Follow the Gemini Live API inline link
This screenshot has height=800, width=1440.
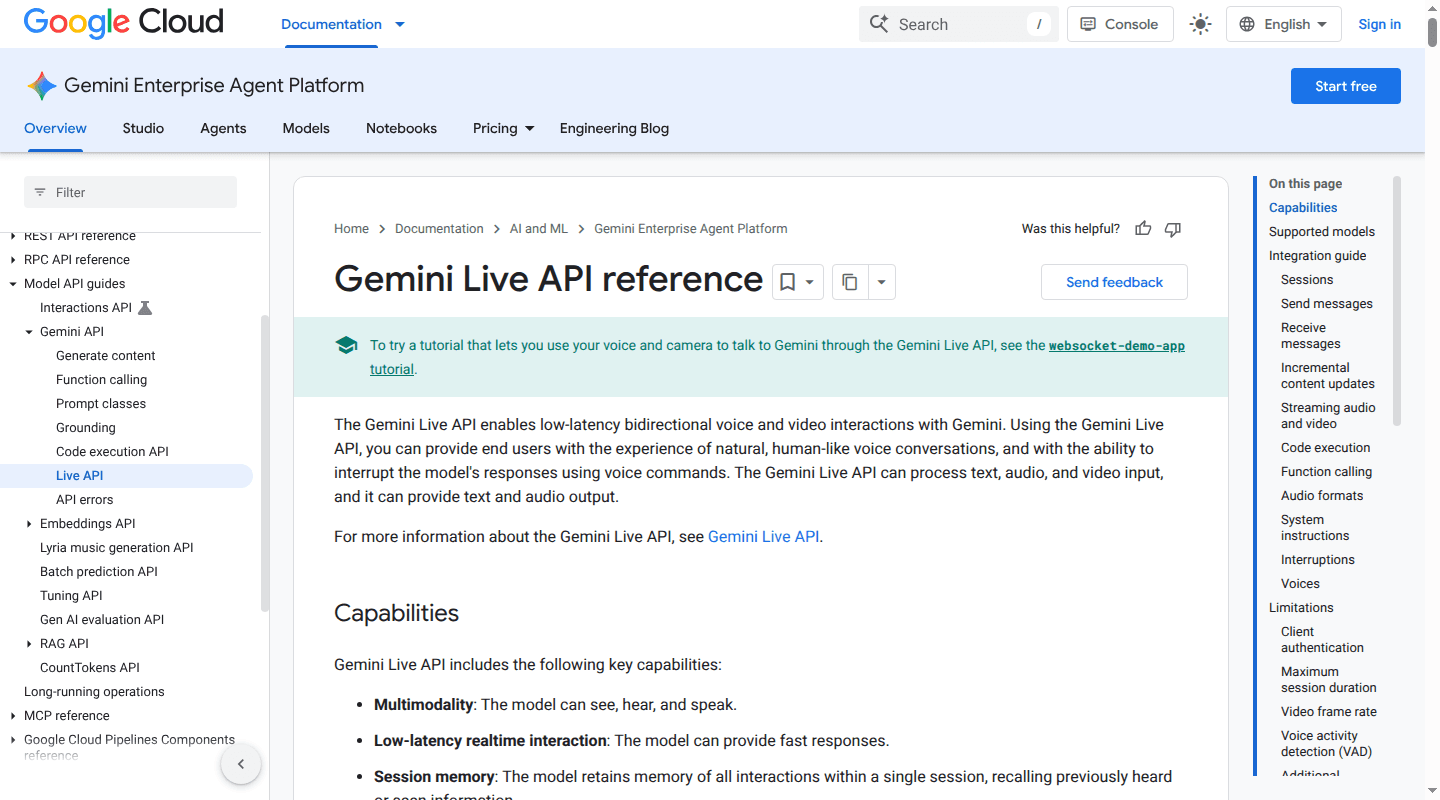click(764, 537)
